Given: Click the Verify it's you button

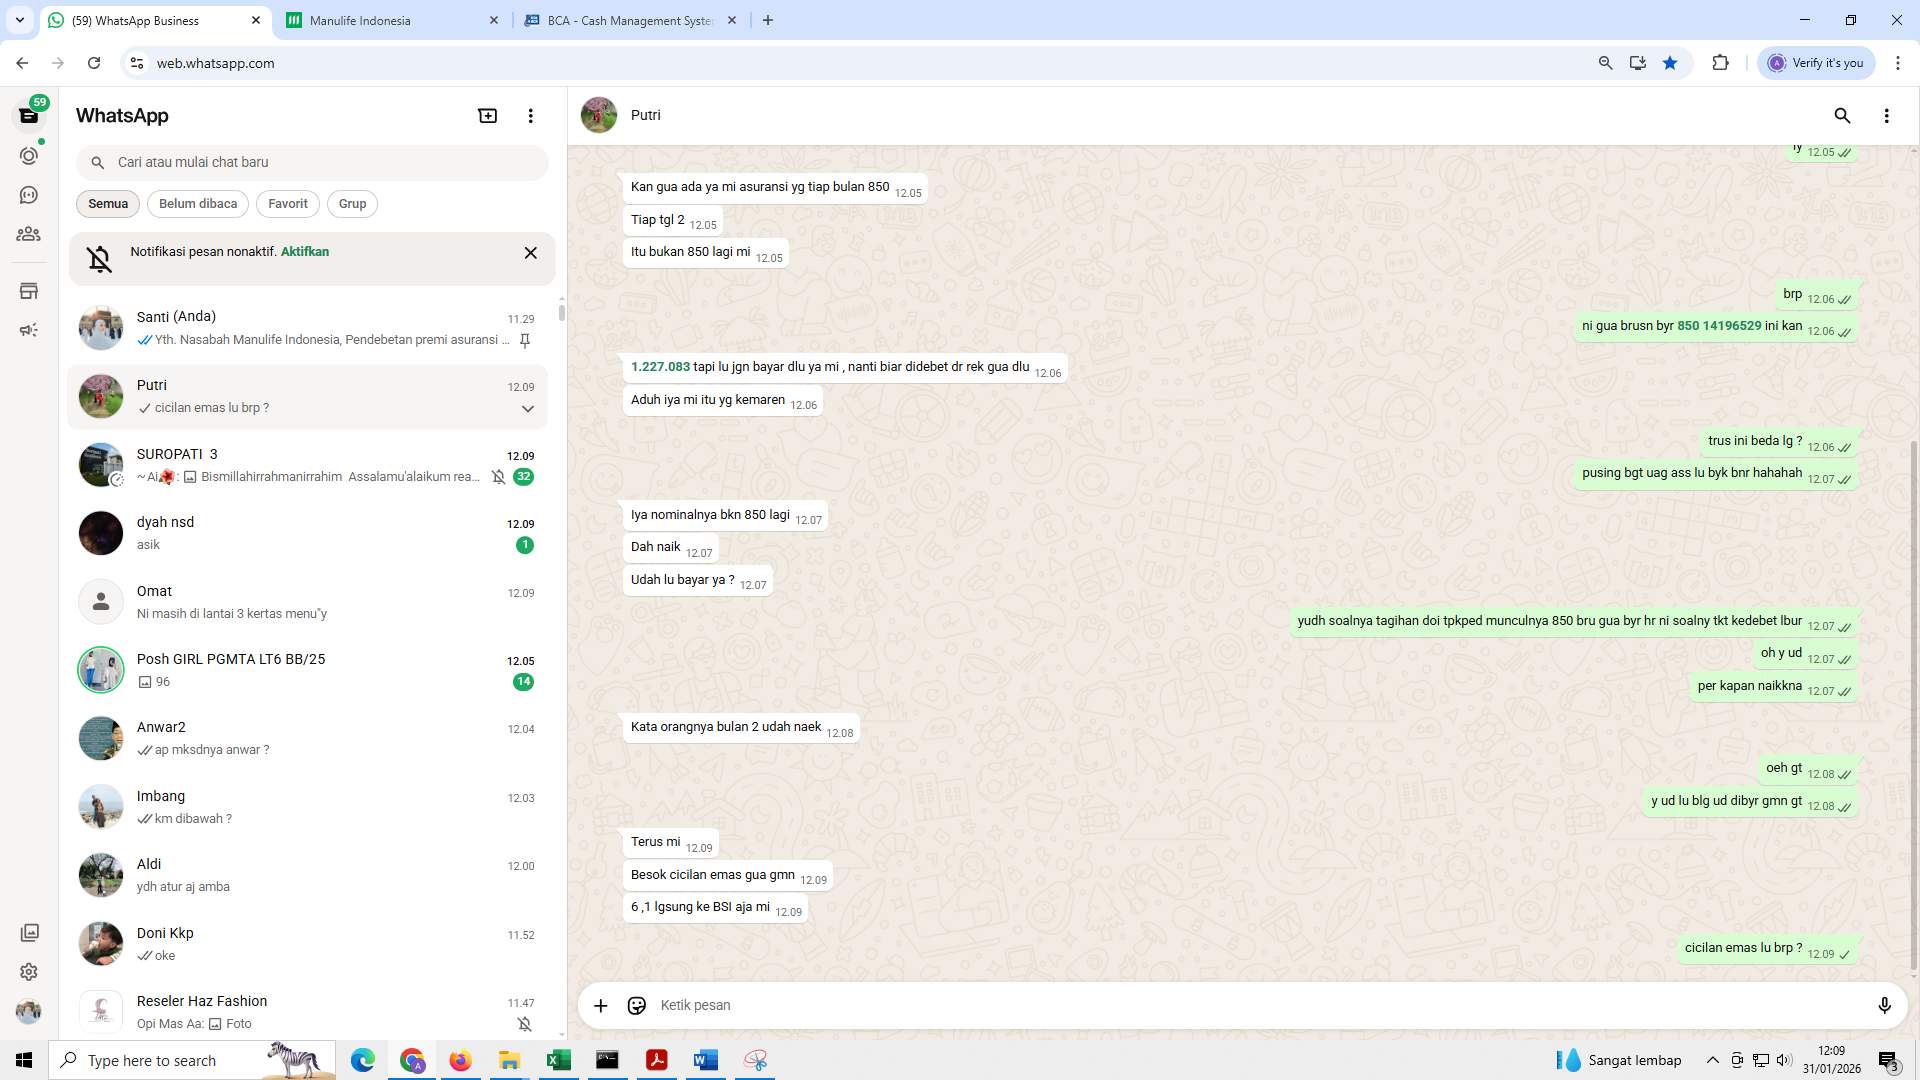Looking at the screenshot, I should [1816, 62].
